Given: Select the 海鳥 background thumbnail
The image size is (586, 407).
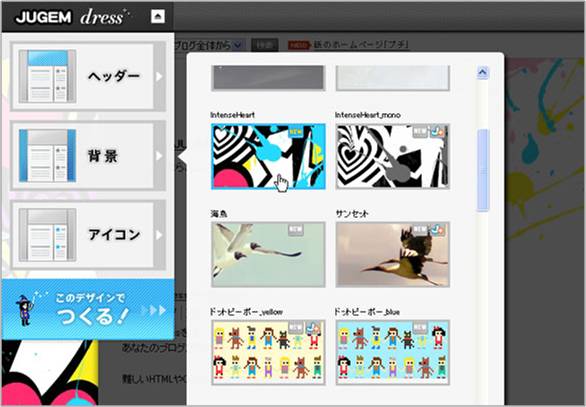Looking at the screenshot, I should pos(268,255).
